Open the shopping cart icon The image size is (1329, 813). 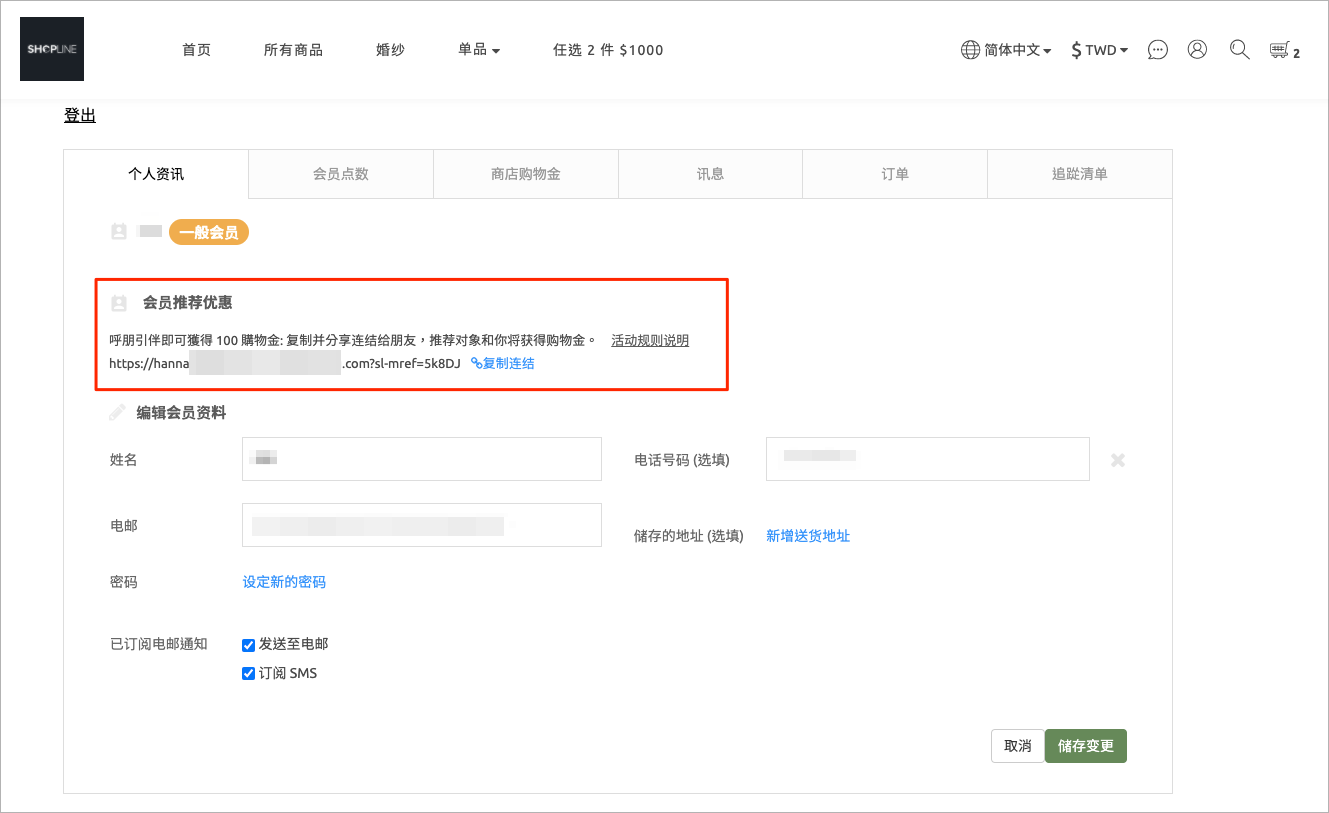coord(1278,50)
